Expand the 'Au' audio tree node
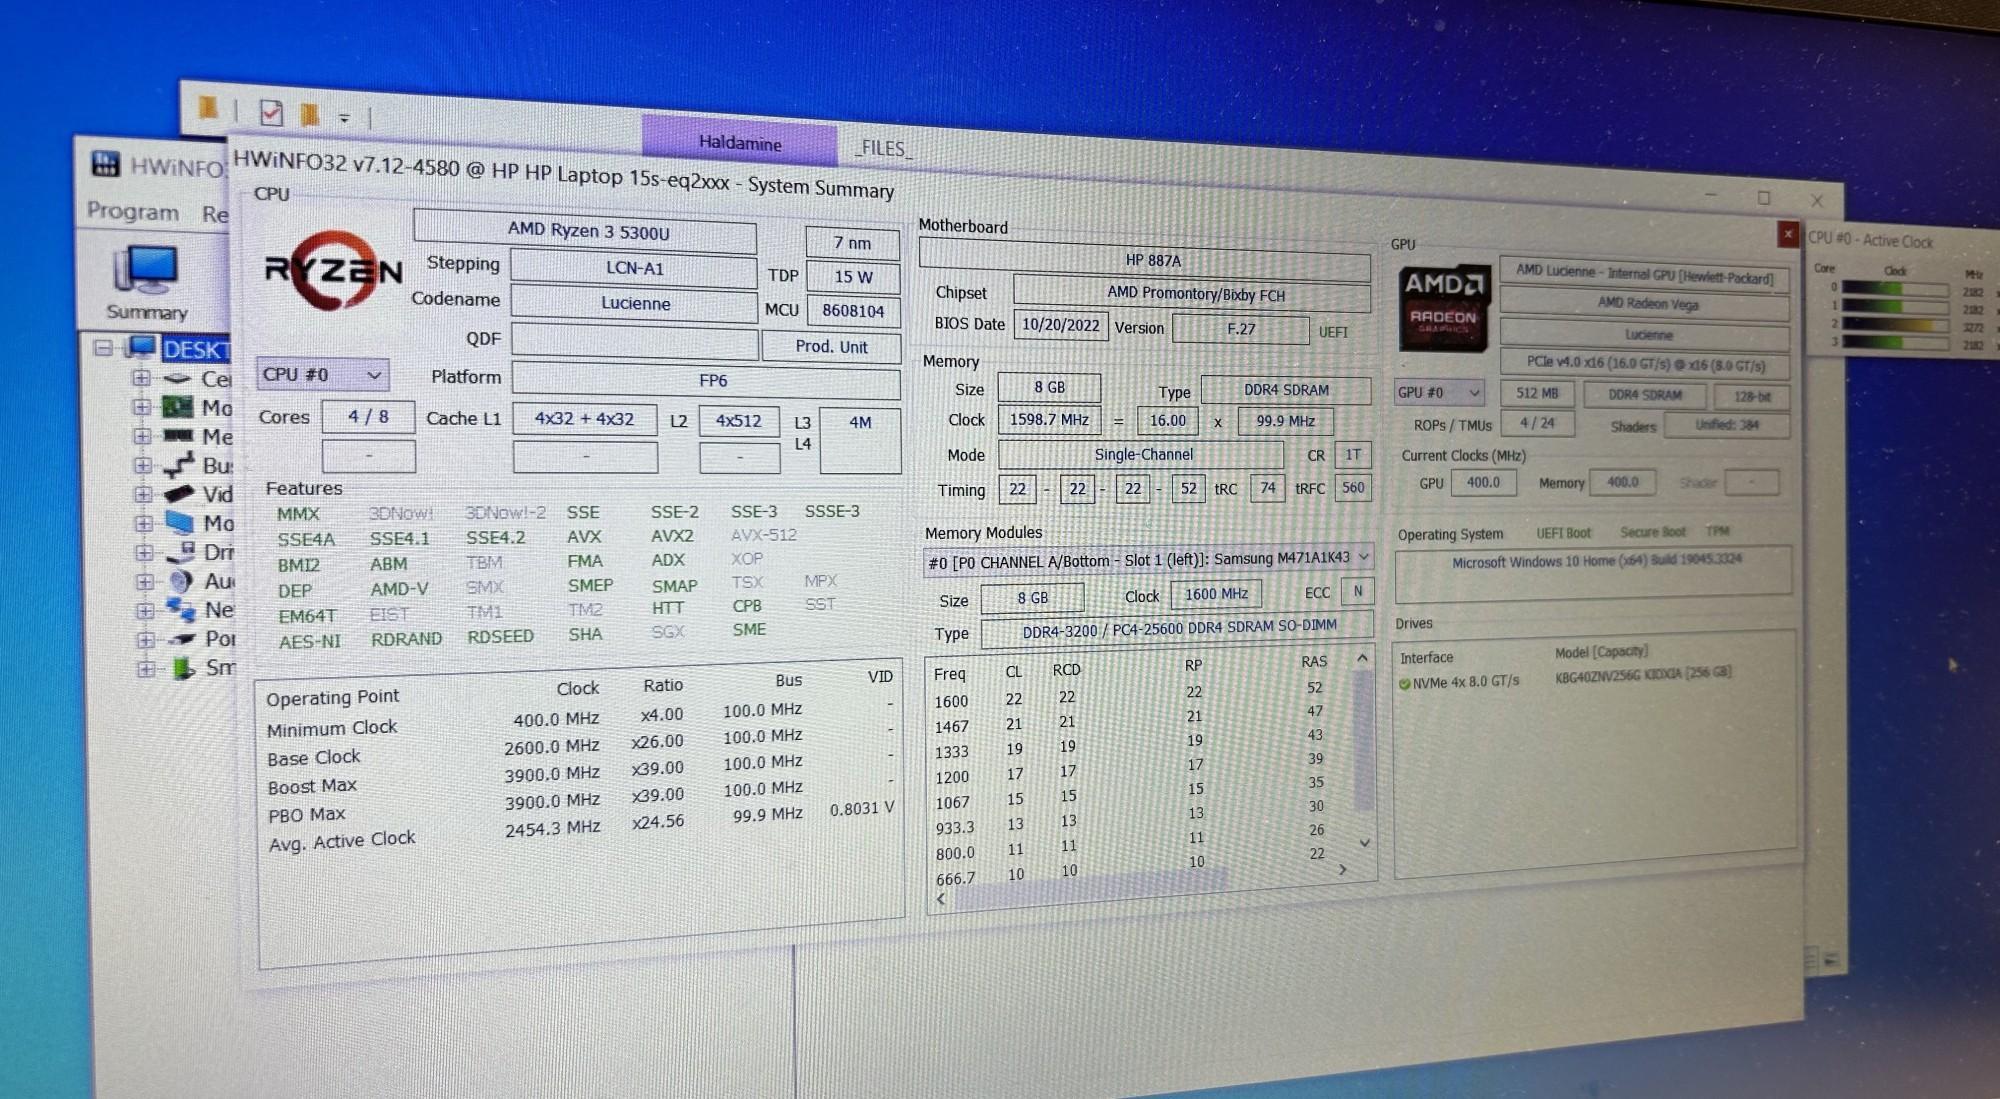The height and width of the screenshot is (1099, 2000). (x=145, y=581)
